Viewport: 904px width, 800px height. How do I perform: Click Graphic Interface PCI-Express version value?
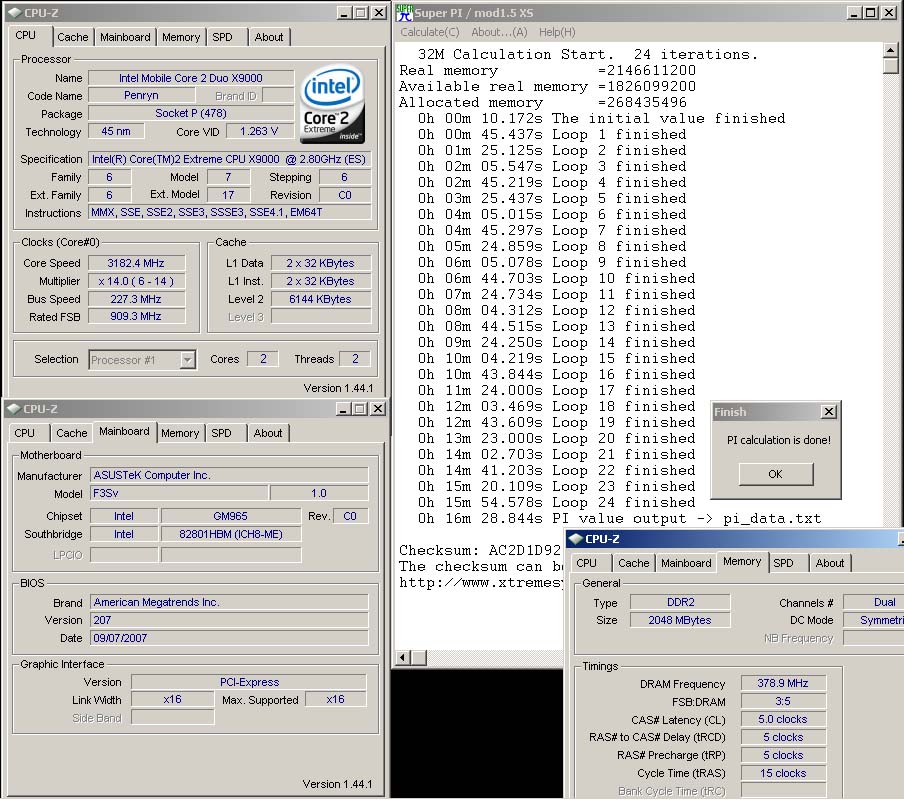pyautogui.click(x=249, y=682)
